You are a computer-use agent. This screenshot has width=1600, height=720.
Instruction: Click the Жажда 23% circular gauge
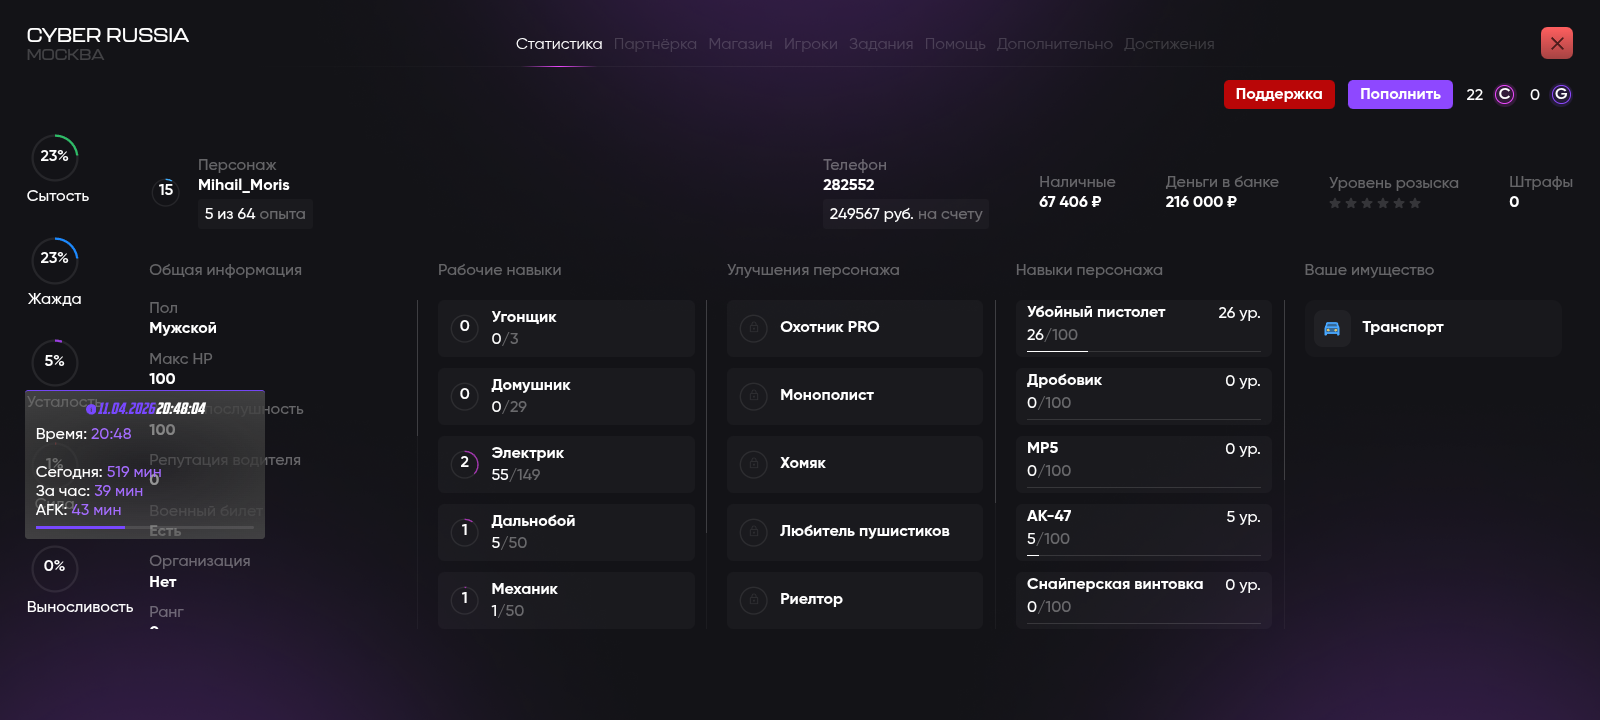pos(55,259)
